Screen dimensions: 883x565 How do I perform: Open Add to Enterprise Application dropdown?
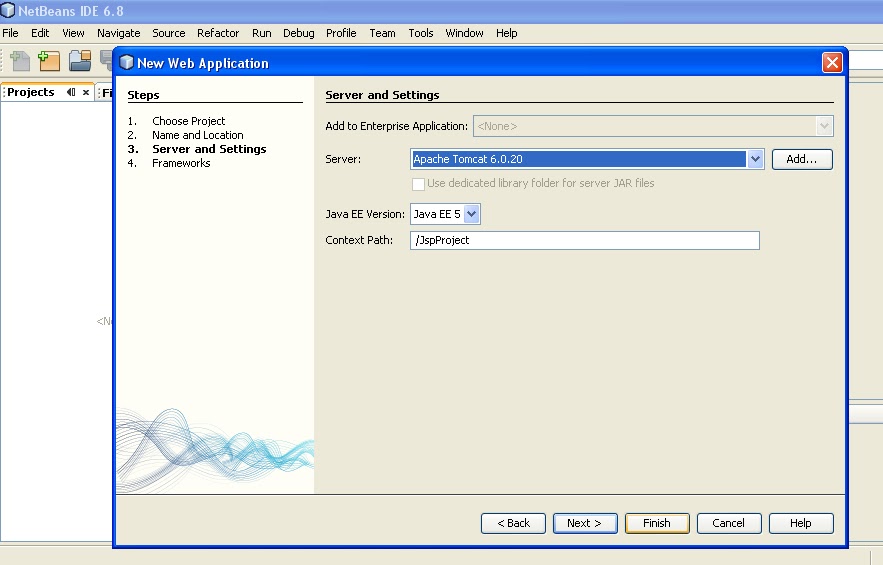(824, 126)
